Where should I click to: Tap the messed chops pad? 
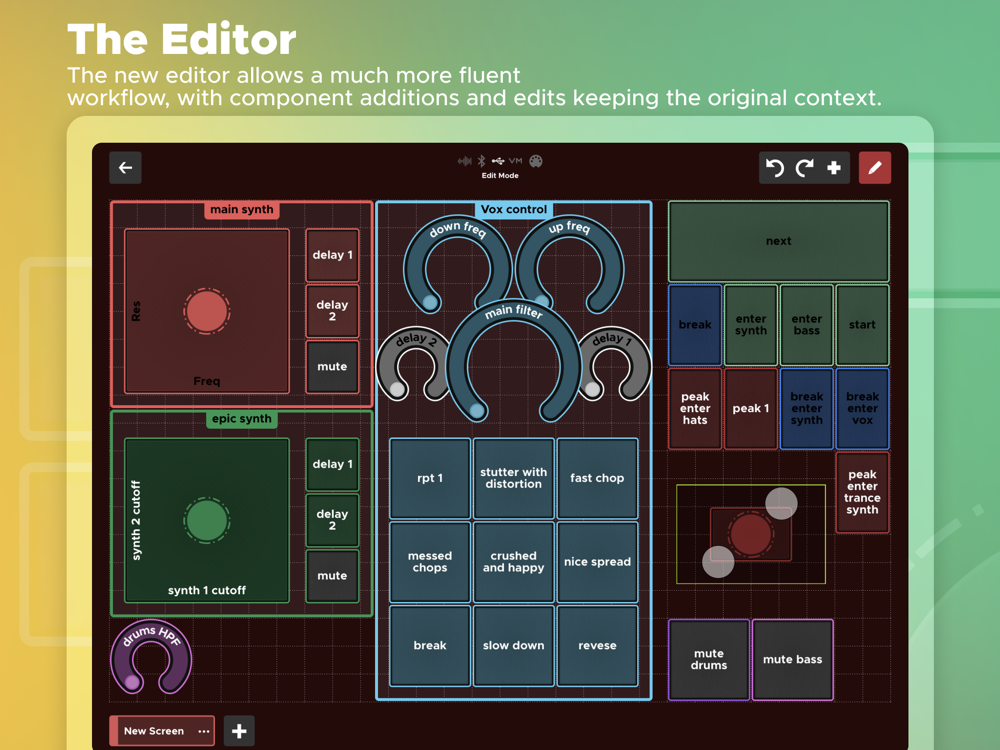430,562
